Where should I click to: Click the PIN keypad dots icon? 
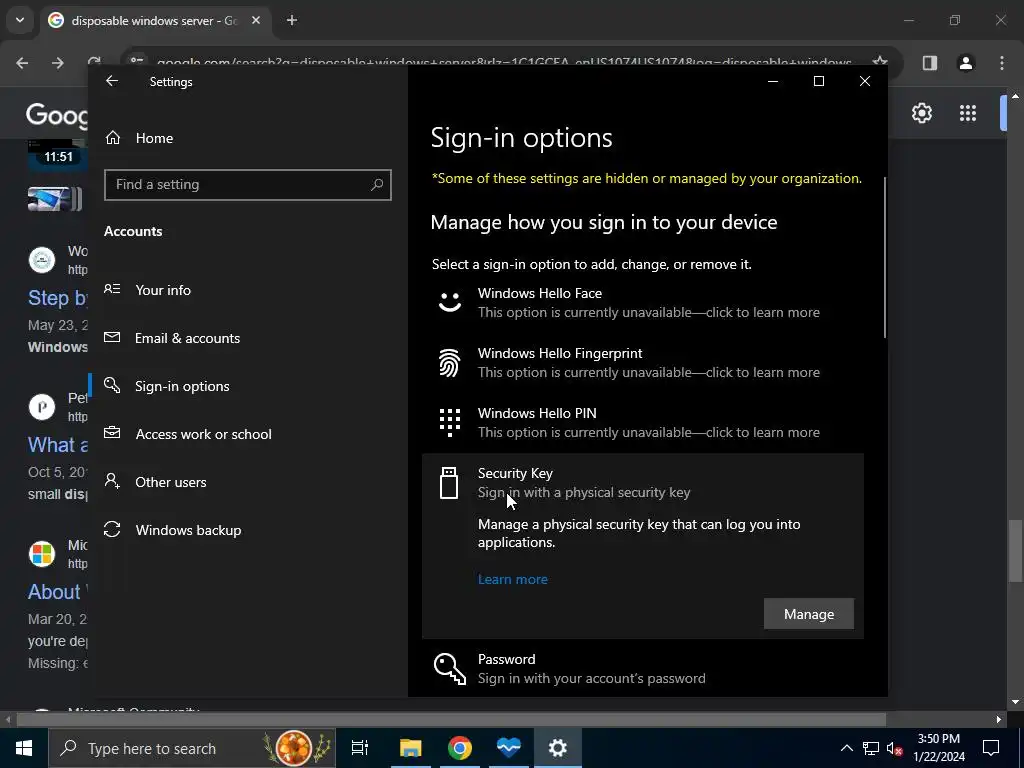pos(449,423)
